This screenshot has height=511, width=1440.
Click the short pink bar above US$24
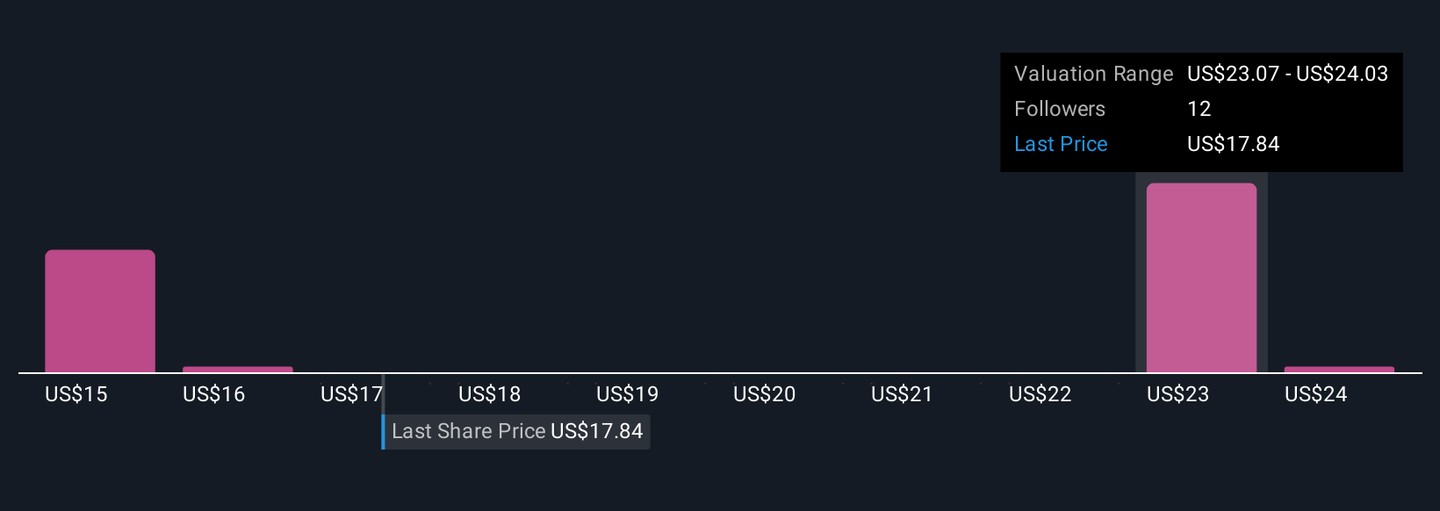pyautogui.click(x=1339, y=369)
